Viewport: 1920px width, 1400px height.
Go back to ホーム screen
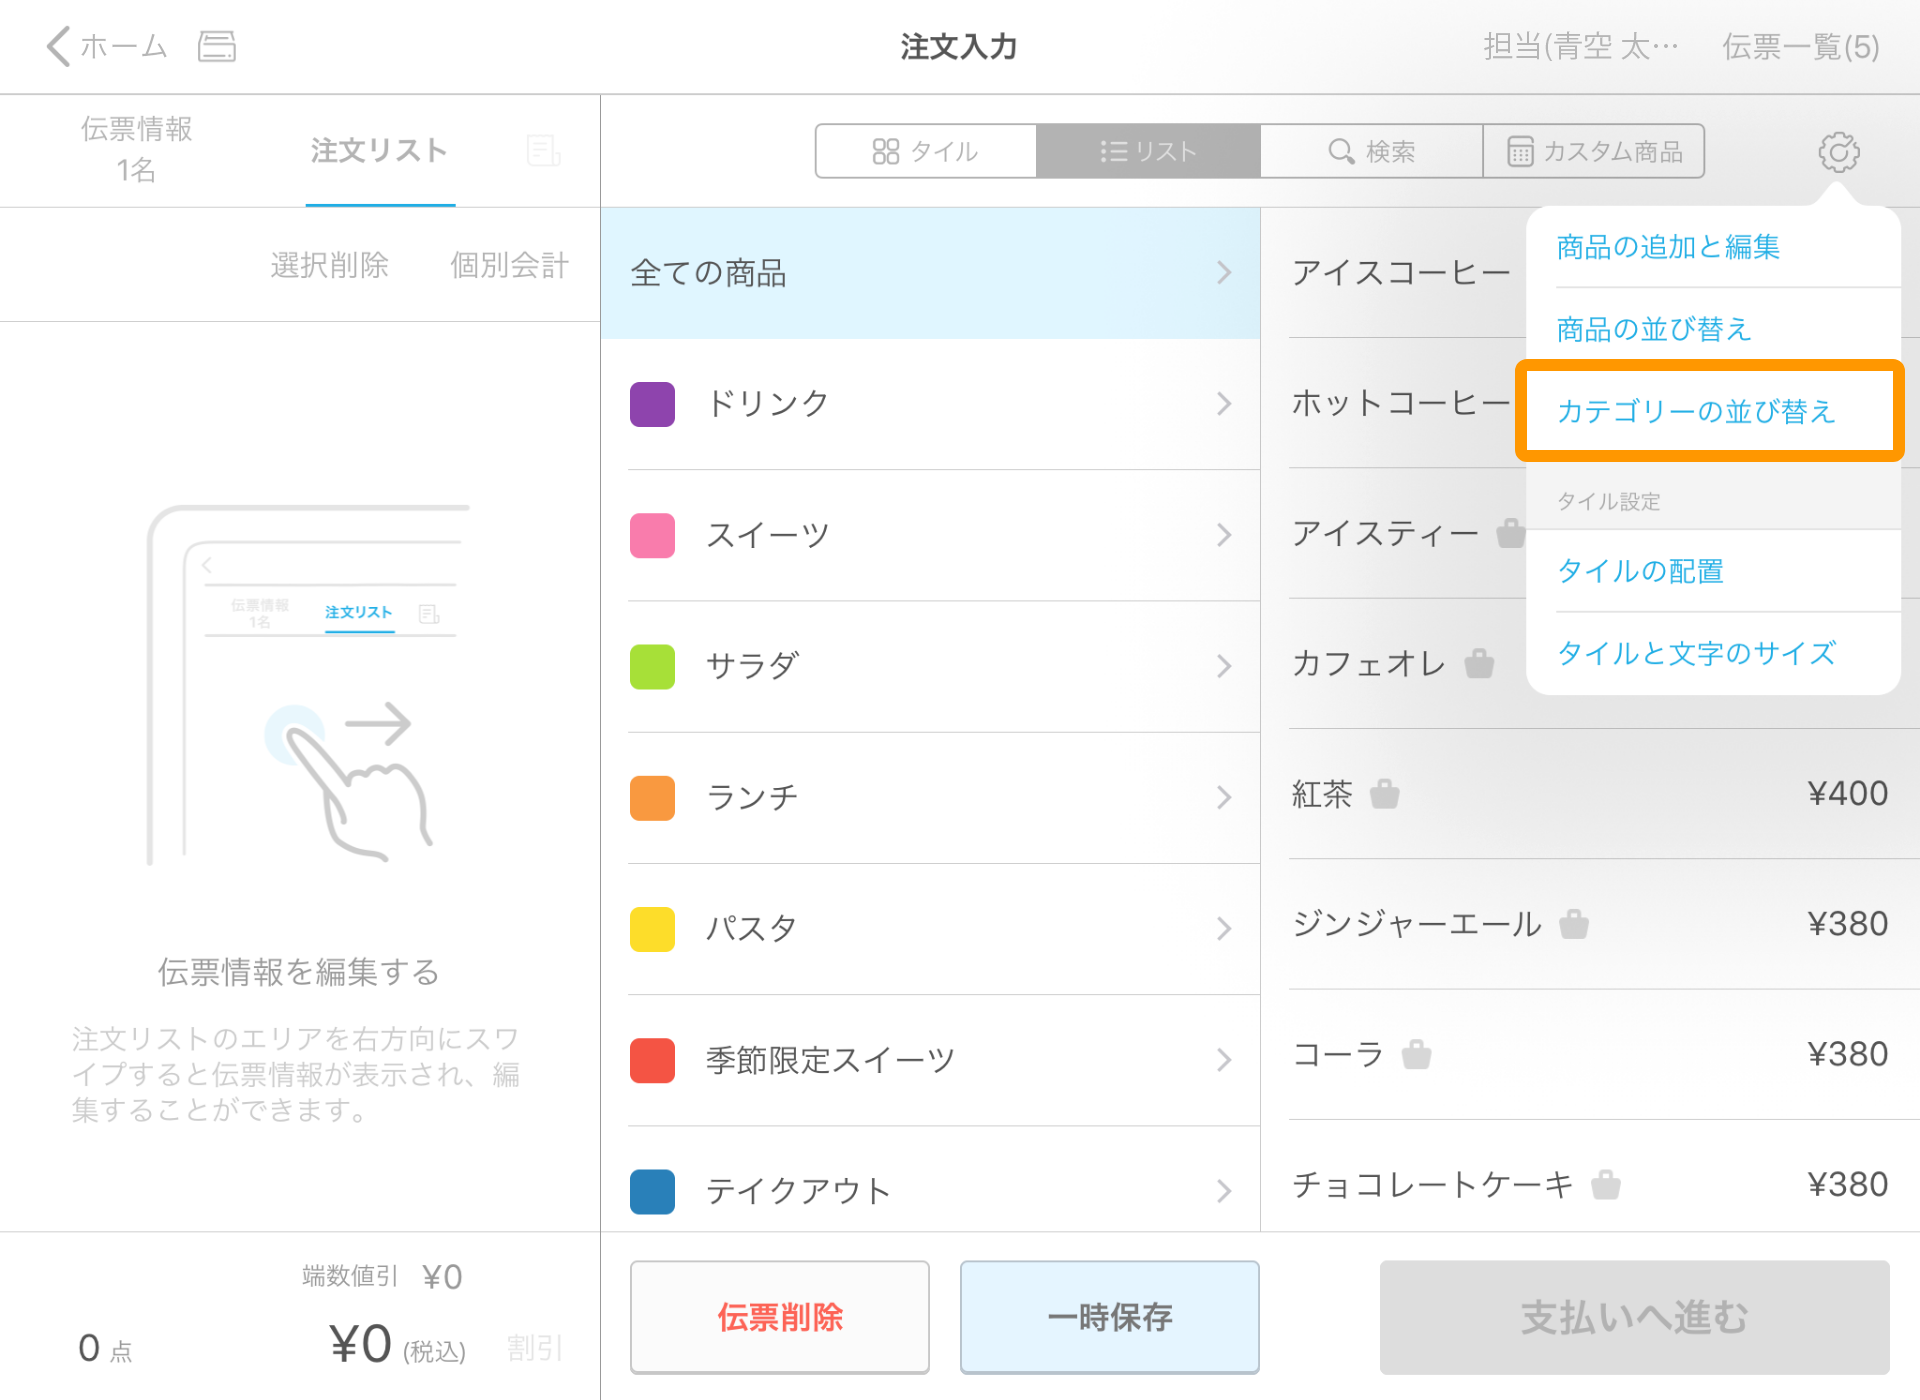107,46
